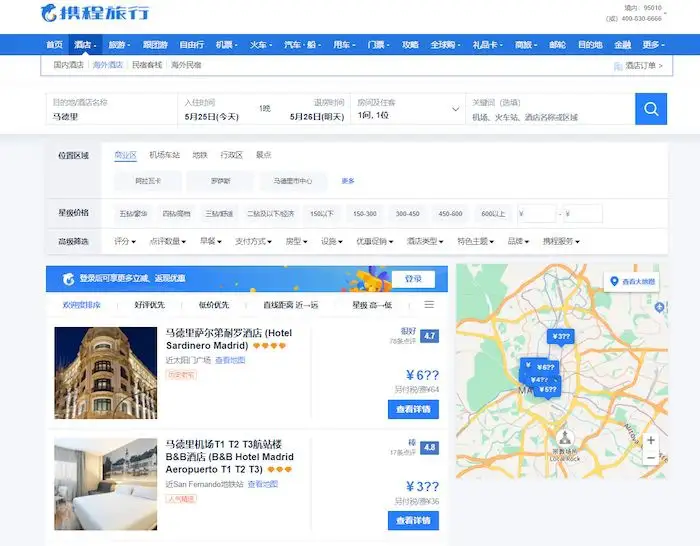This screenshot has width=700, height=546.
Task: Select the 景点 location tab
Action: point(263,155)
